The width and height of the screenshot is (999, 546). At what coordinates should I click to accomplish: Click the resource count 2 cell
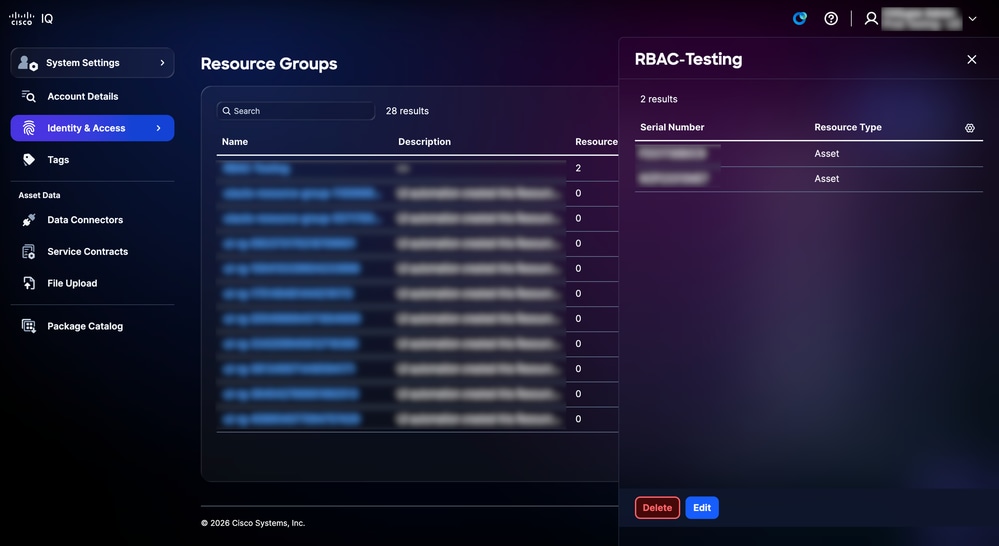click(x=578, y=168)
